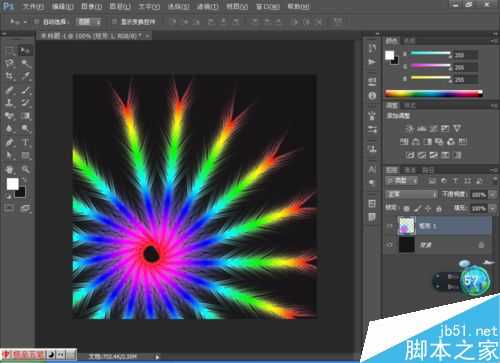Viewport: 500px width, 363px height.
Task: Select the History Brush tool
Action: pos(25,103)
